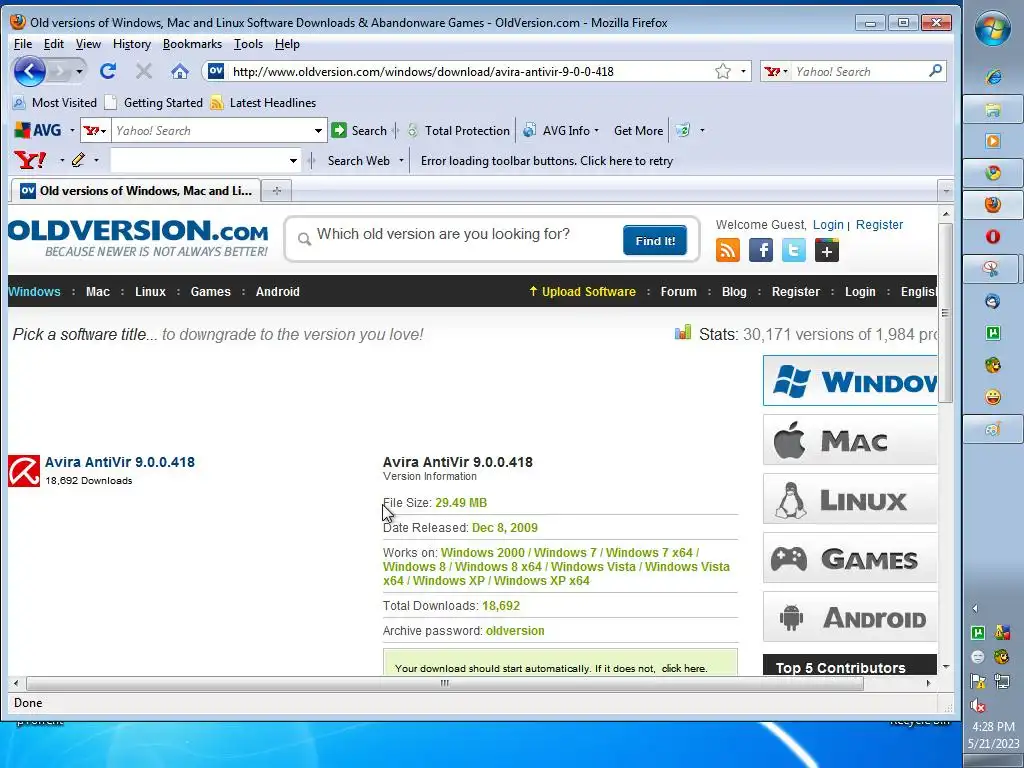1024x768 pixels.
Task: Open the Paint icon in the taskbar
Action: [x=993, y=429]
